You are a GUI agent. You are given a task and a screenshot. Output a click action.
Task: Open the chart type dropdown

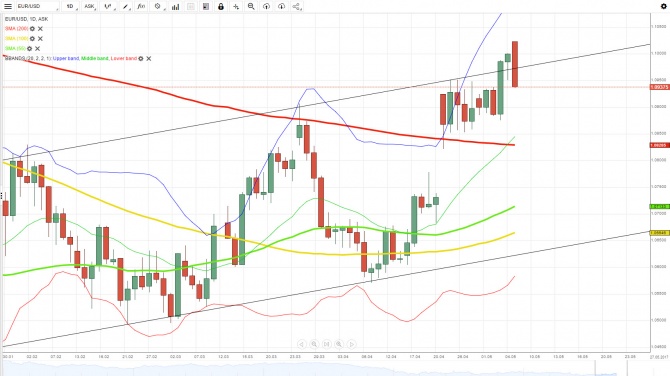click(x=108, y=6)
